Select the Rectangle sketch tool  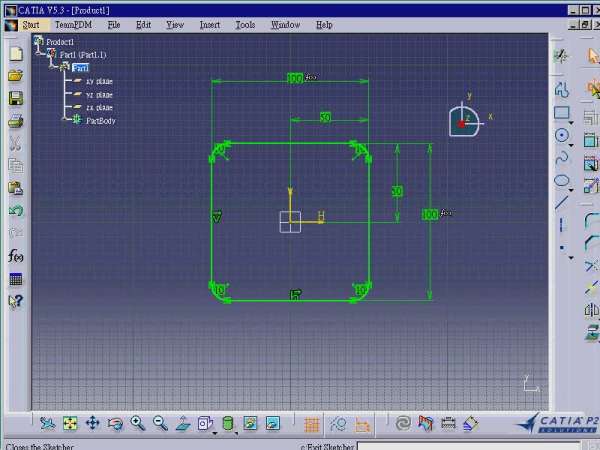(561, 112)
